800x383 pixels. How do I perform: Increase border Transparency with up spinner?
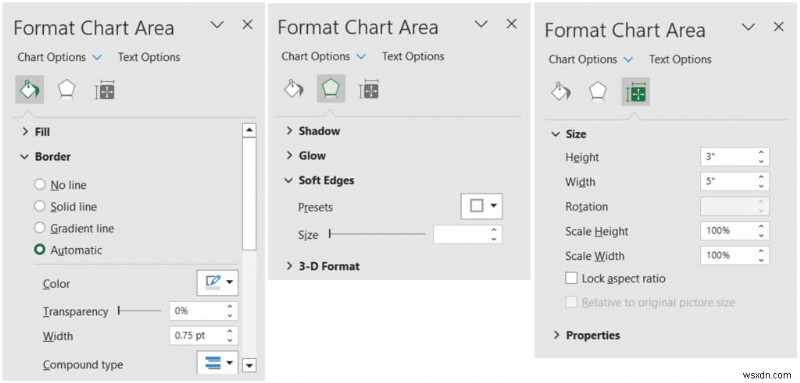[230, 307]
